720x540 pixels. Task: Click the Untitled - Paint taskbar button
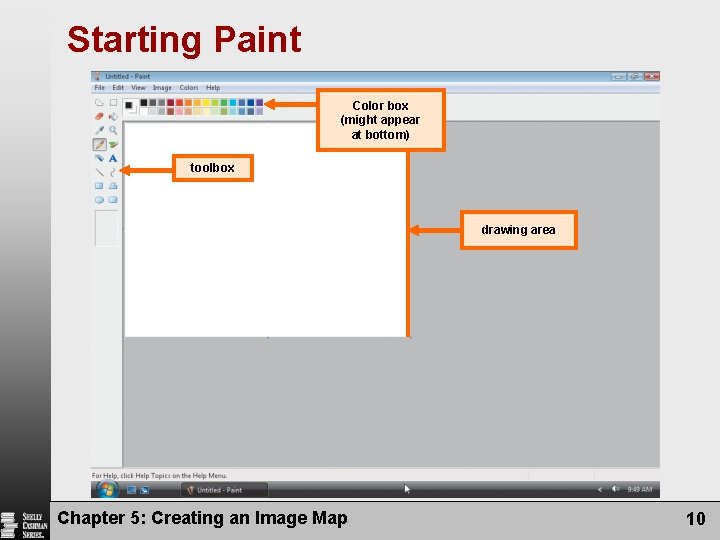coord(225,490)
